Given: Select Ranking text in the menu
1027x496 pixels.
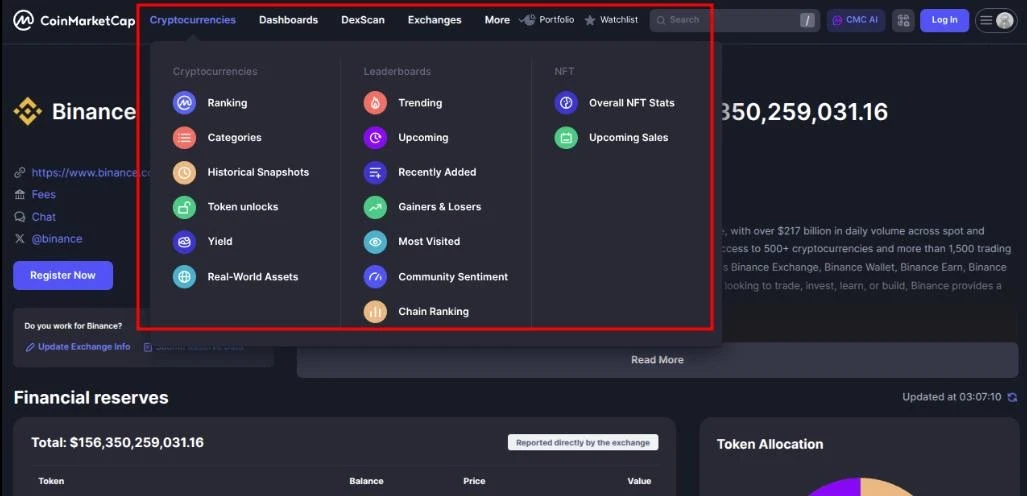Looking at the screenshot, I should pyautogui.click(x=227, y=103).
